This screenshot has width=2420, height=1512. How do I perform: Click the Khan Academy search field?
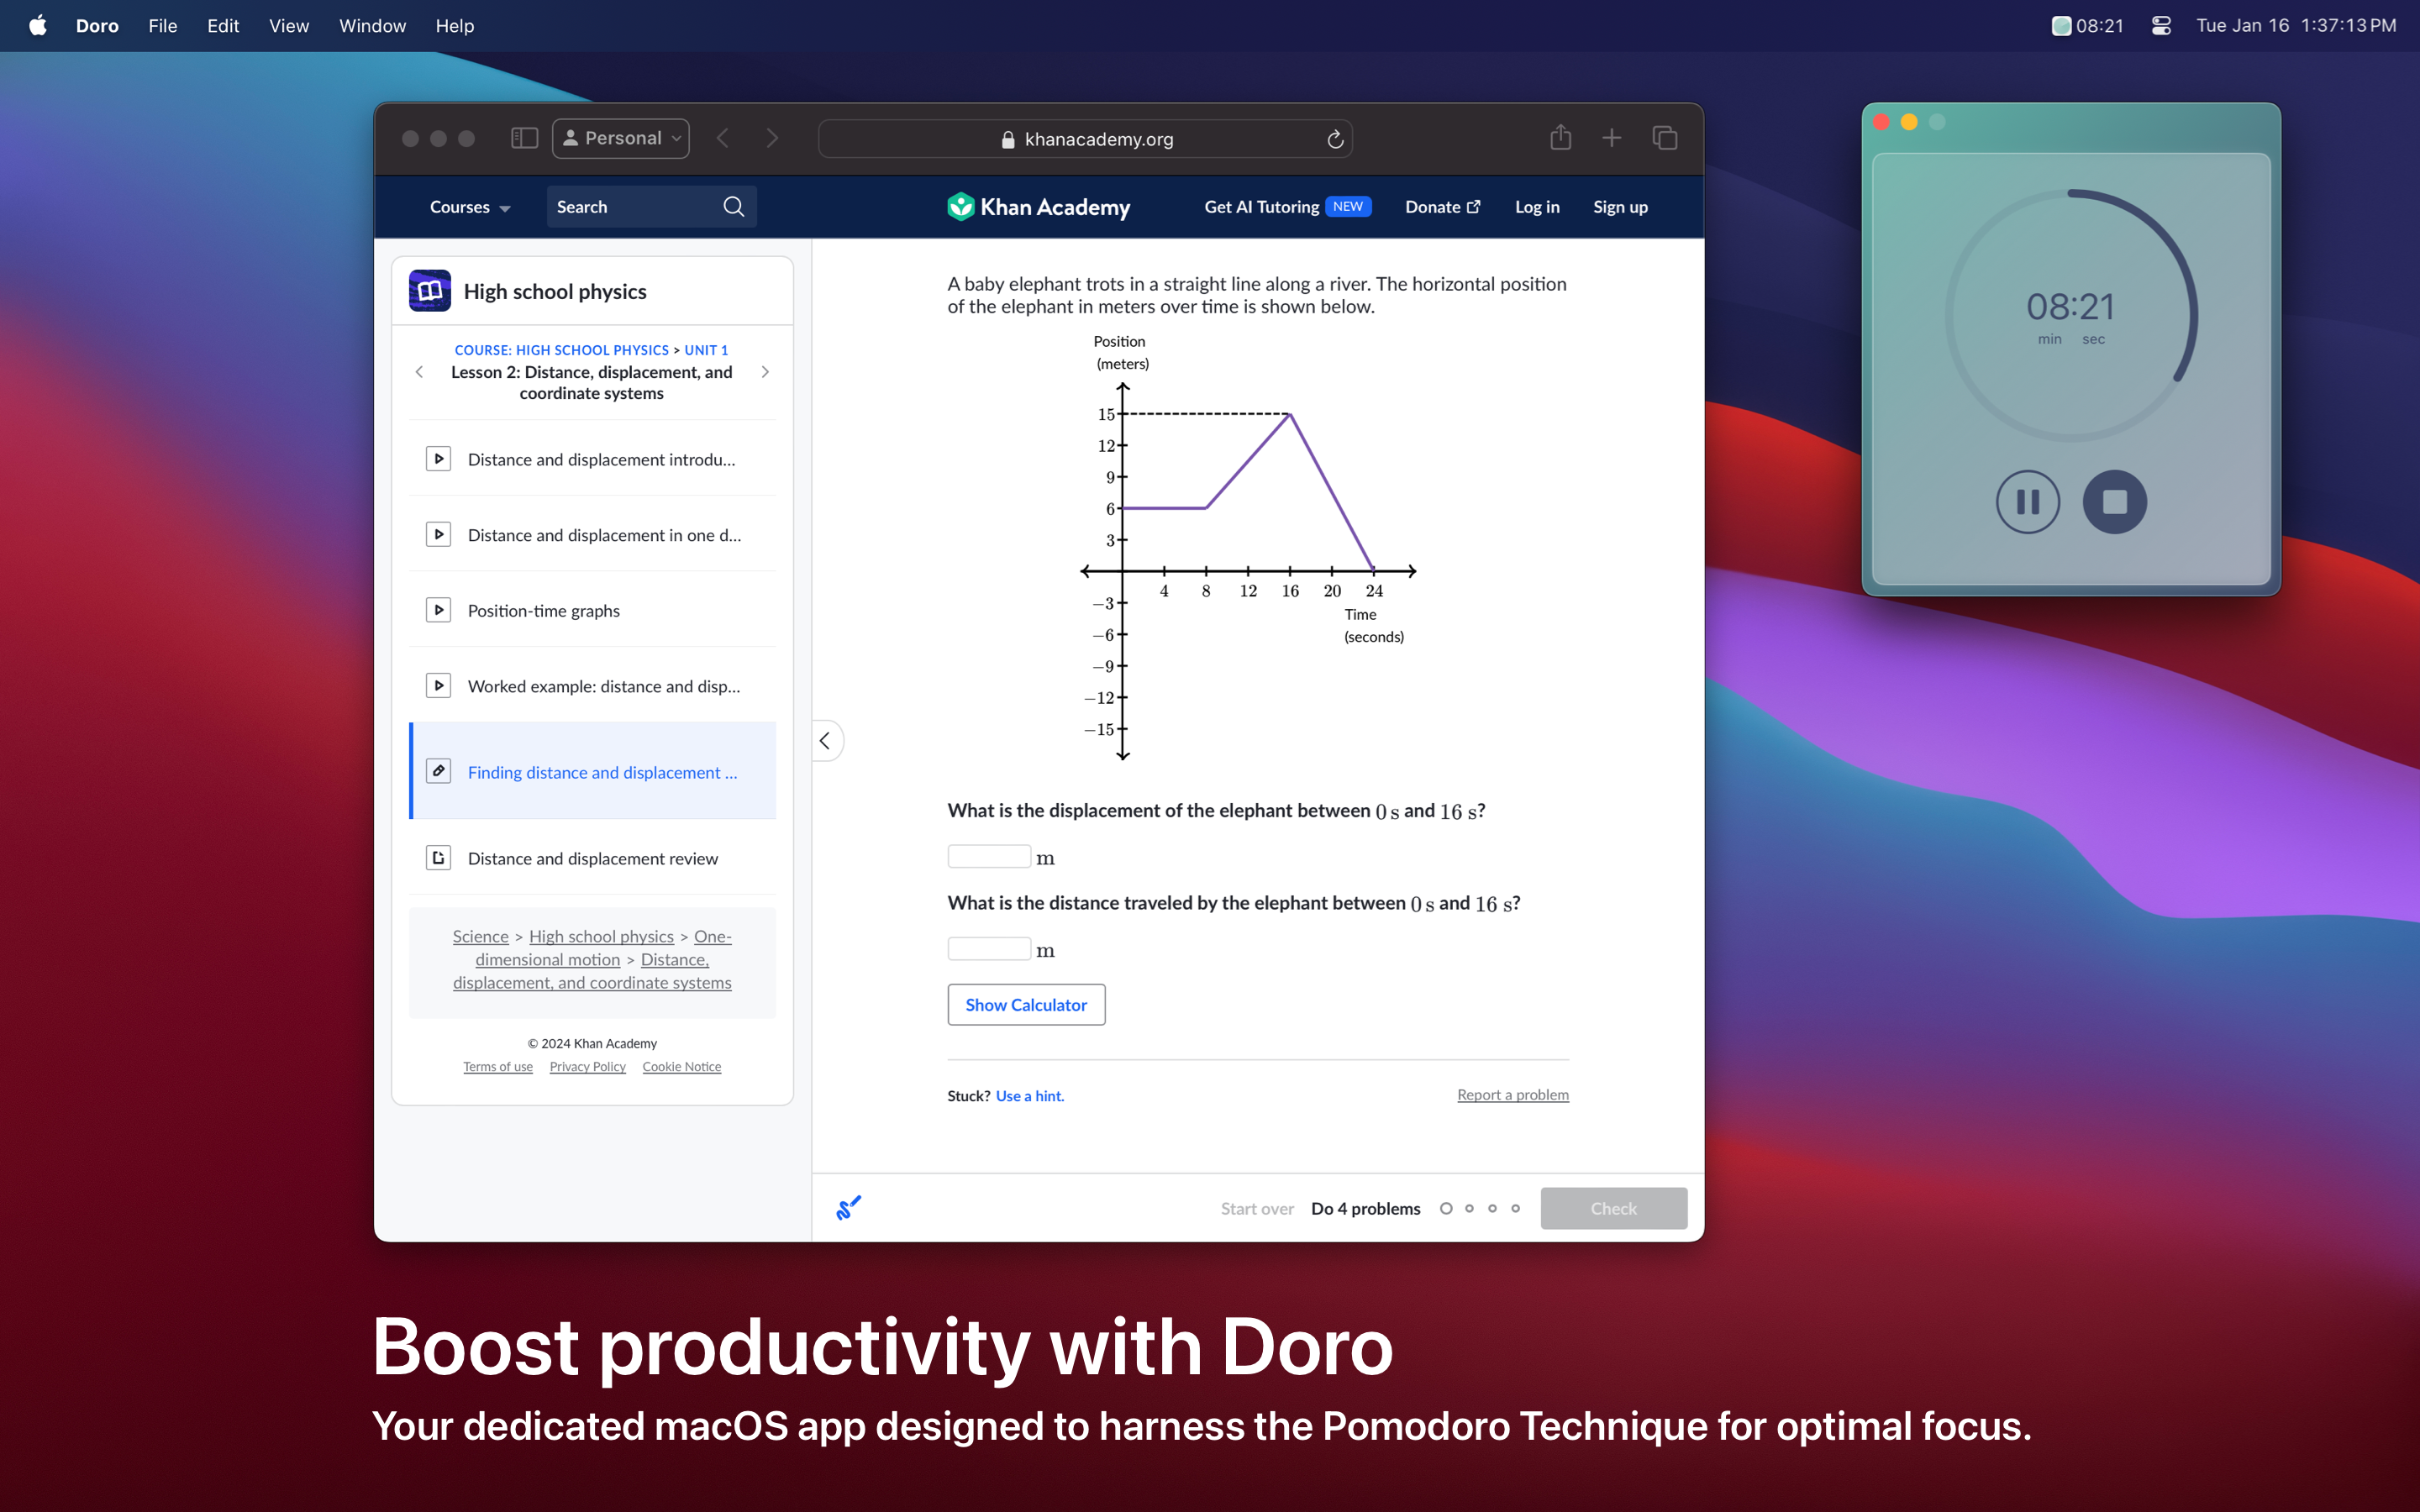[x=651, y=207]
